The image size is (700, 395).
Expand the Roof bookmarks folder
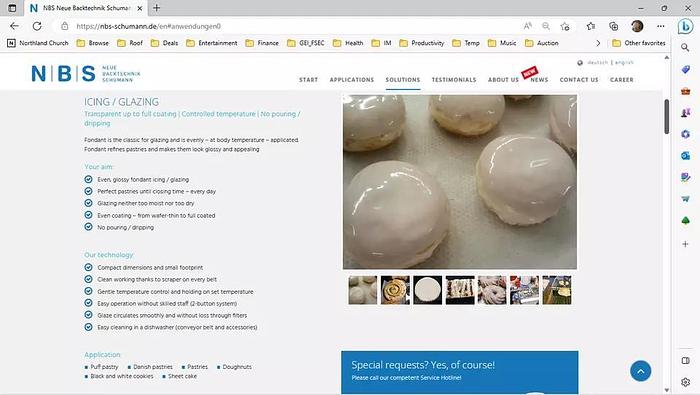click(130, 43)
